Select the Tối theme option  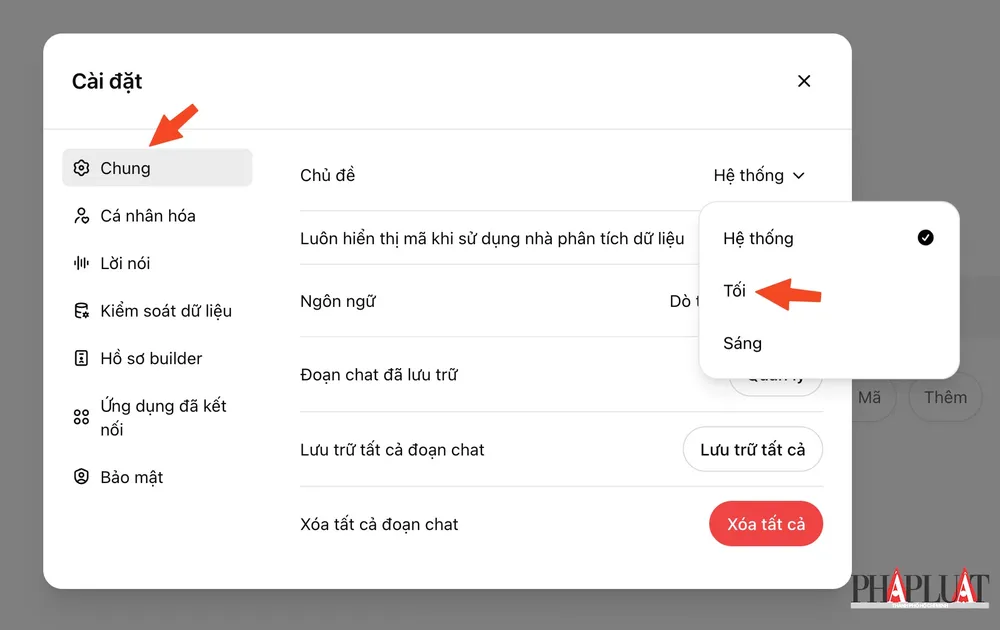[734, 290]
